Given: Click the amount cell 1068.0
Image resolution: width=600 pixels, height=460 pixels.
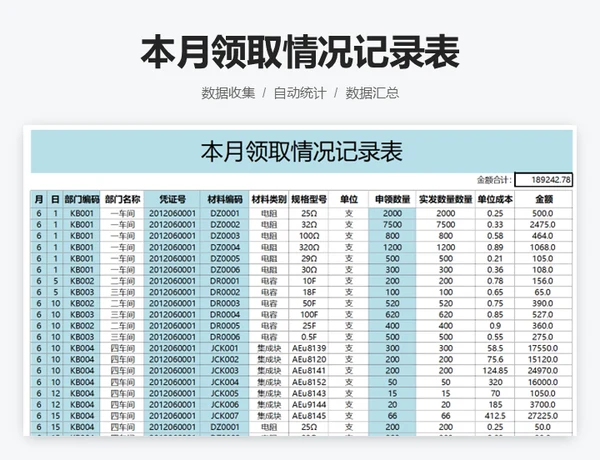Looking at the screenshot, I should (x=543, y=247).
